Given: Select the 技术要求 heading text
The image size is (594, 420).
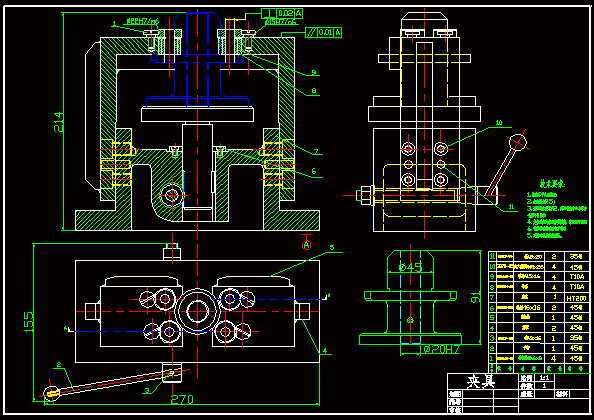Looking at the screenshot, I should point(552,184).
